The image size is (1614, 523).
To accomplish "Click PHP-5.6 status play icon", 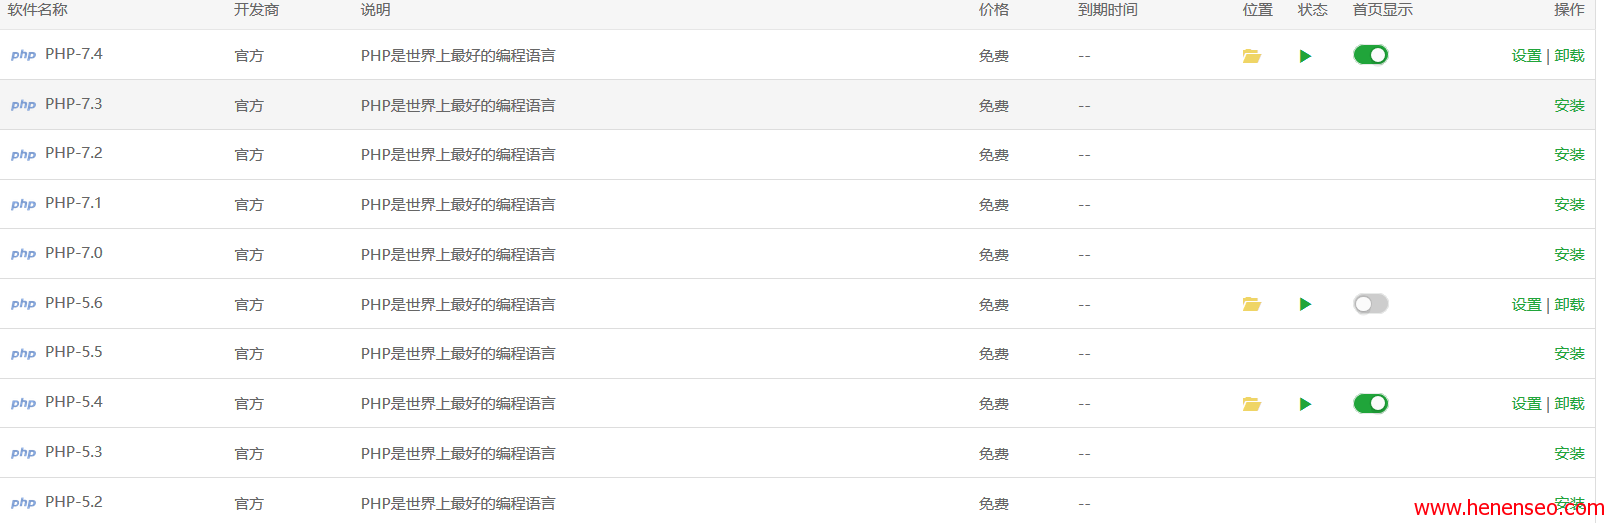I will coord(1305,304).
